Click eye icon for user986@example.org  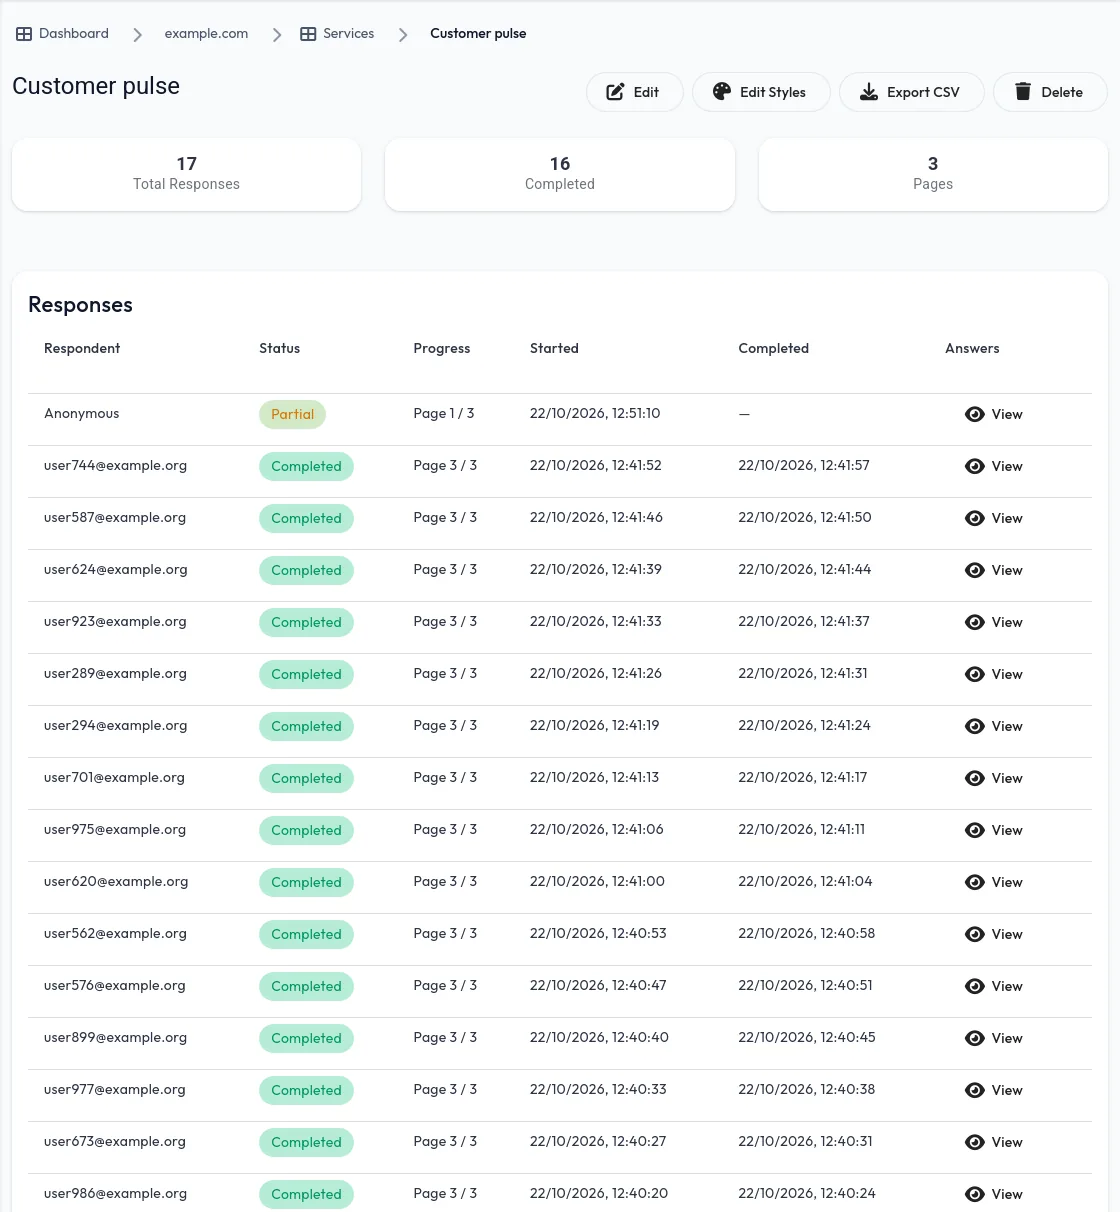(x=975, y=1194)
